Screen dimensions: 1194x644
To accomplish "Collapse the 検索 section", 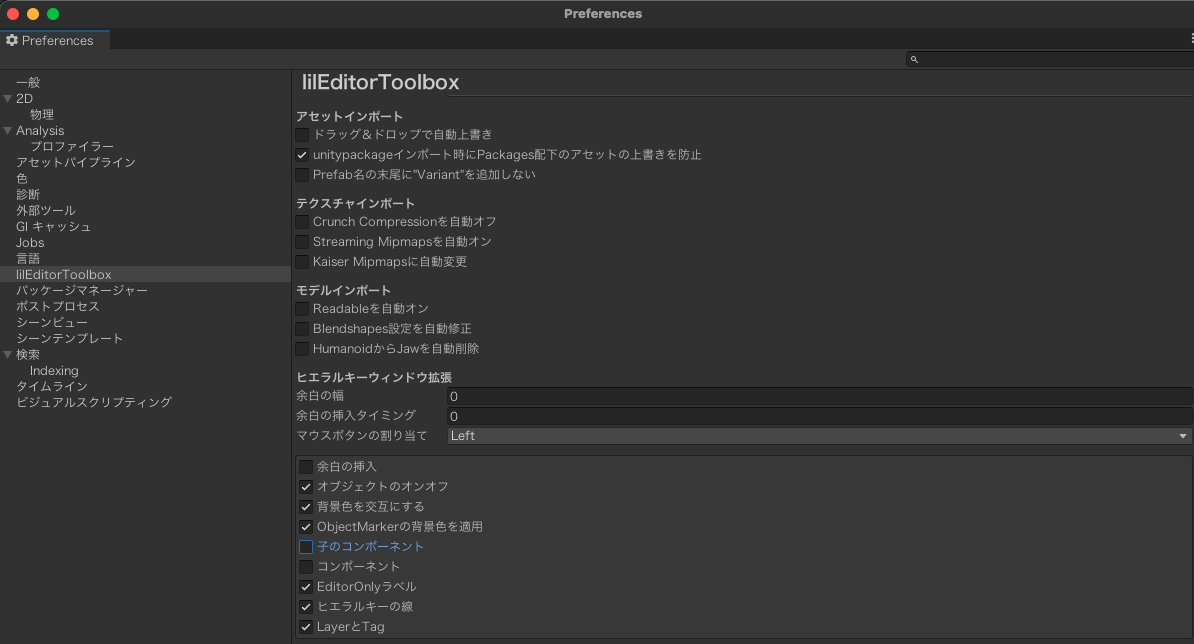I will (9, 354).
